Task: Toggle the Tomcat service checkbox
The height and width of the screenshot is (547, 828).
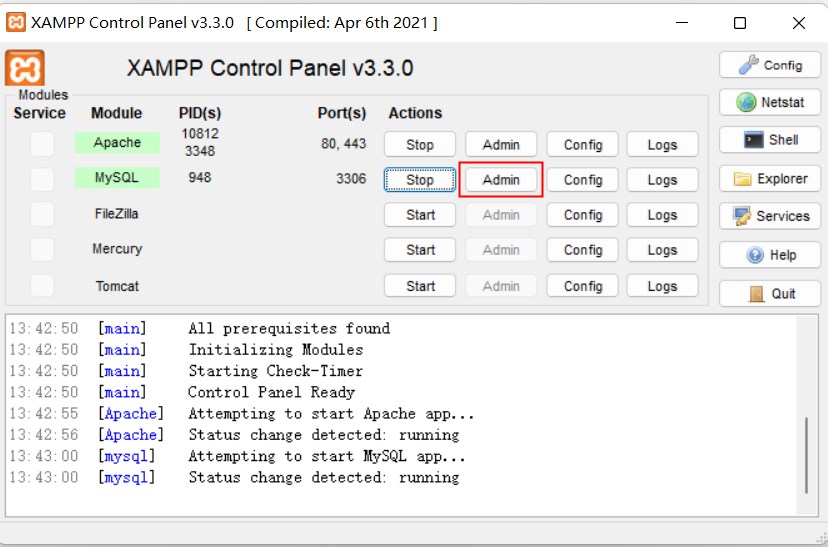Action: [x=42, y=286]
